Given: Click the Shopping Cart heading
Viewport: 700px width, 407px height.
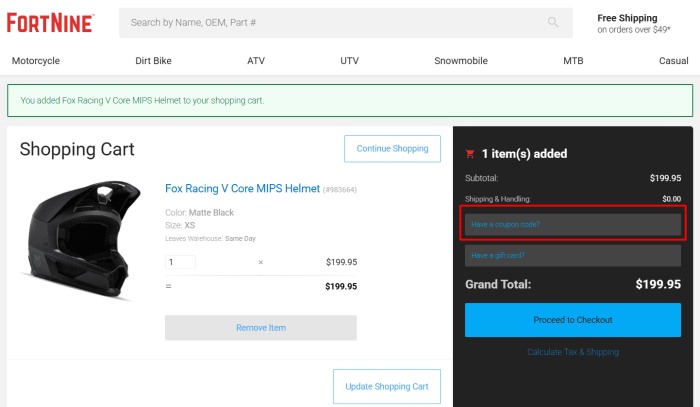Looking at the screenshot, I should [77, 149].
